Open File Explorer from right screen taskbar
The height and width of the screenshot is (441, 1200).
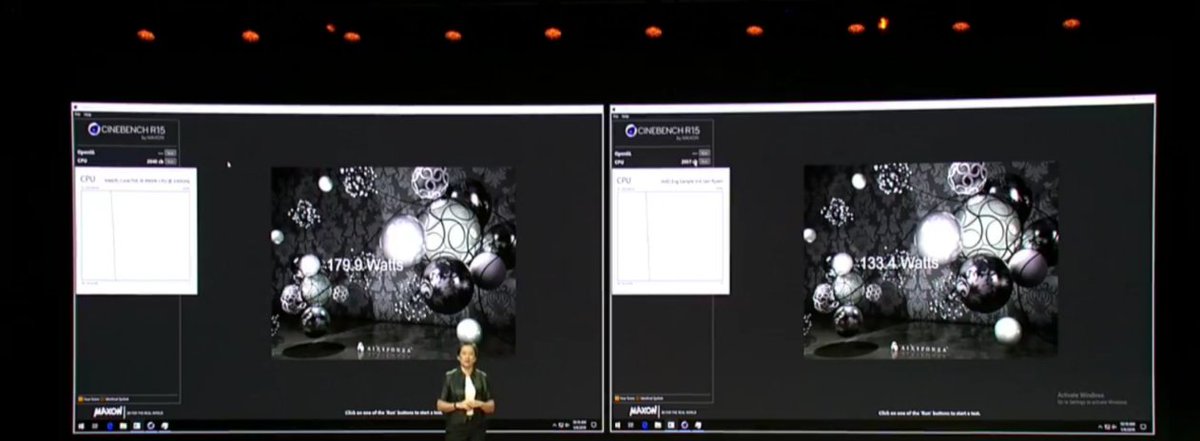pos(658,425)
